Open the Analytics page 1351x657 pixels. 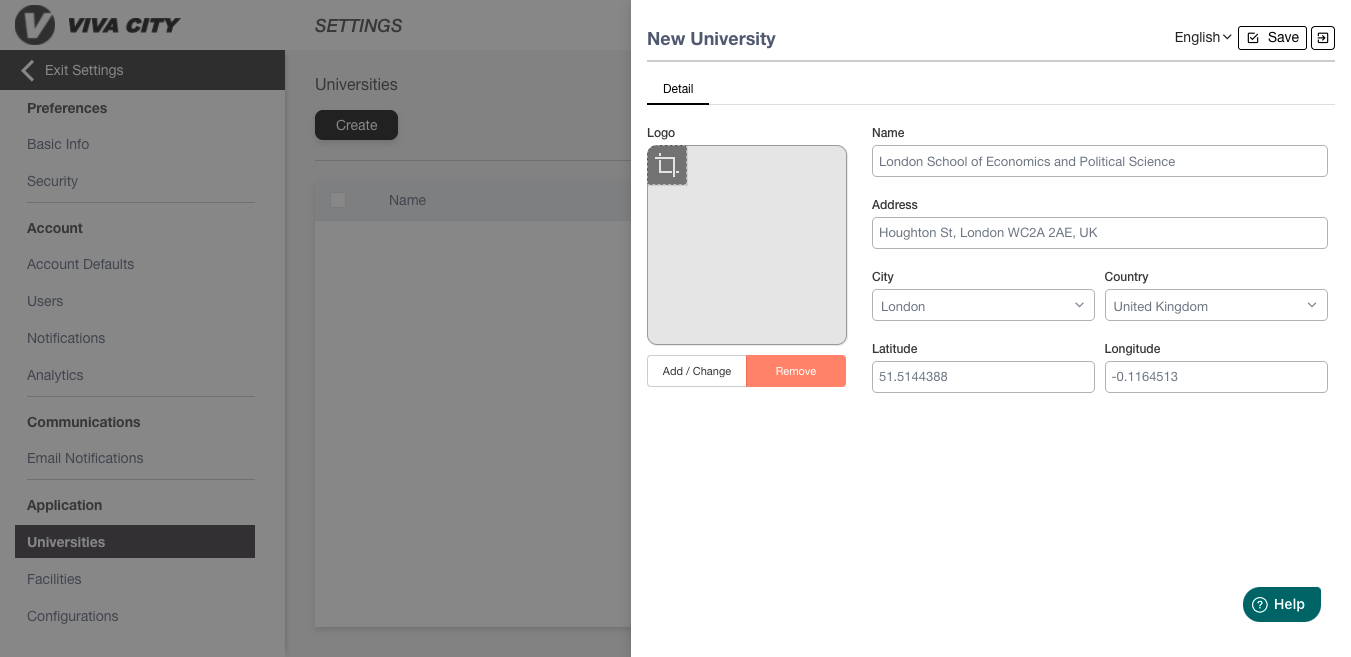55,375
